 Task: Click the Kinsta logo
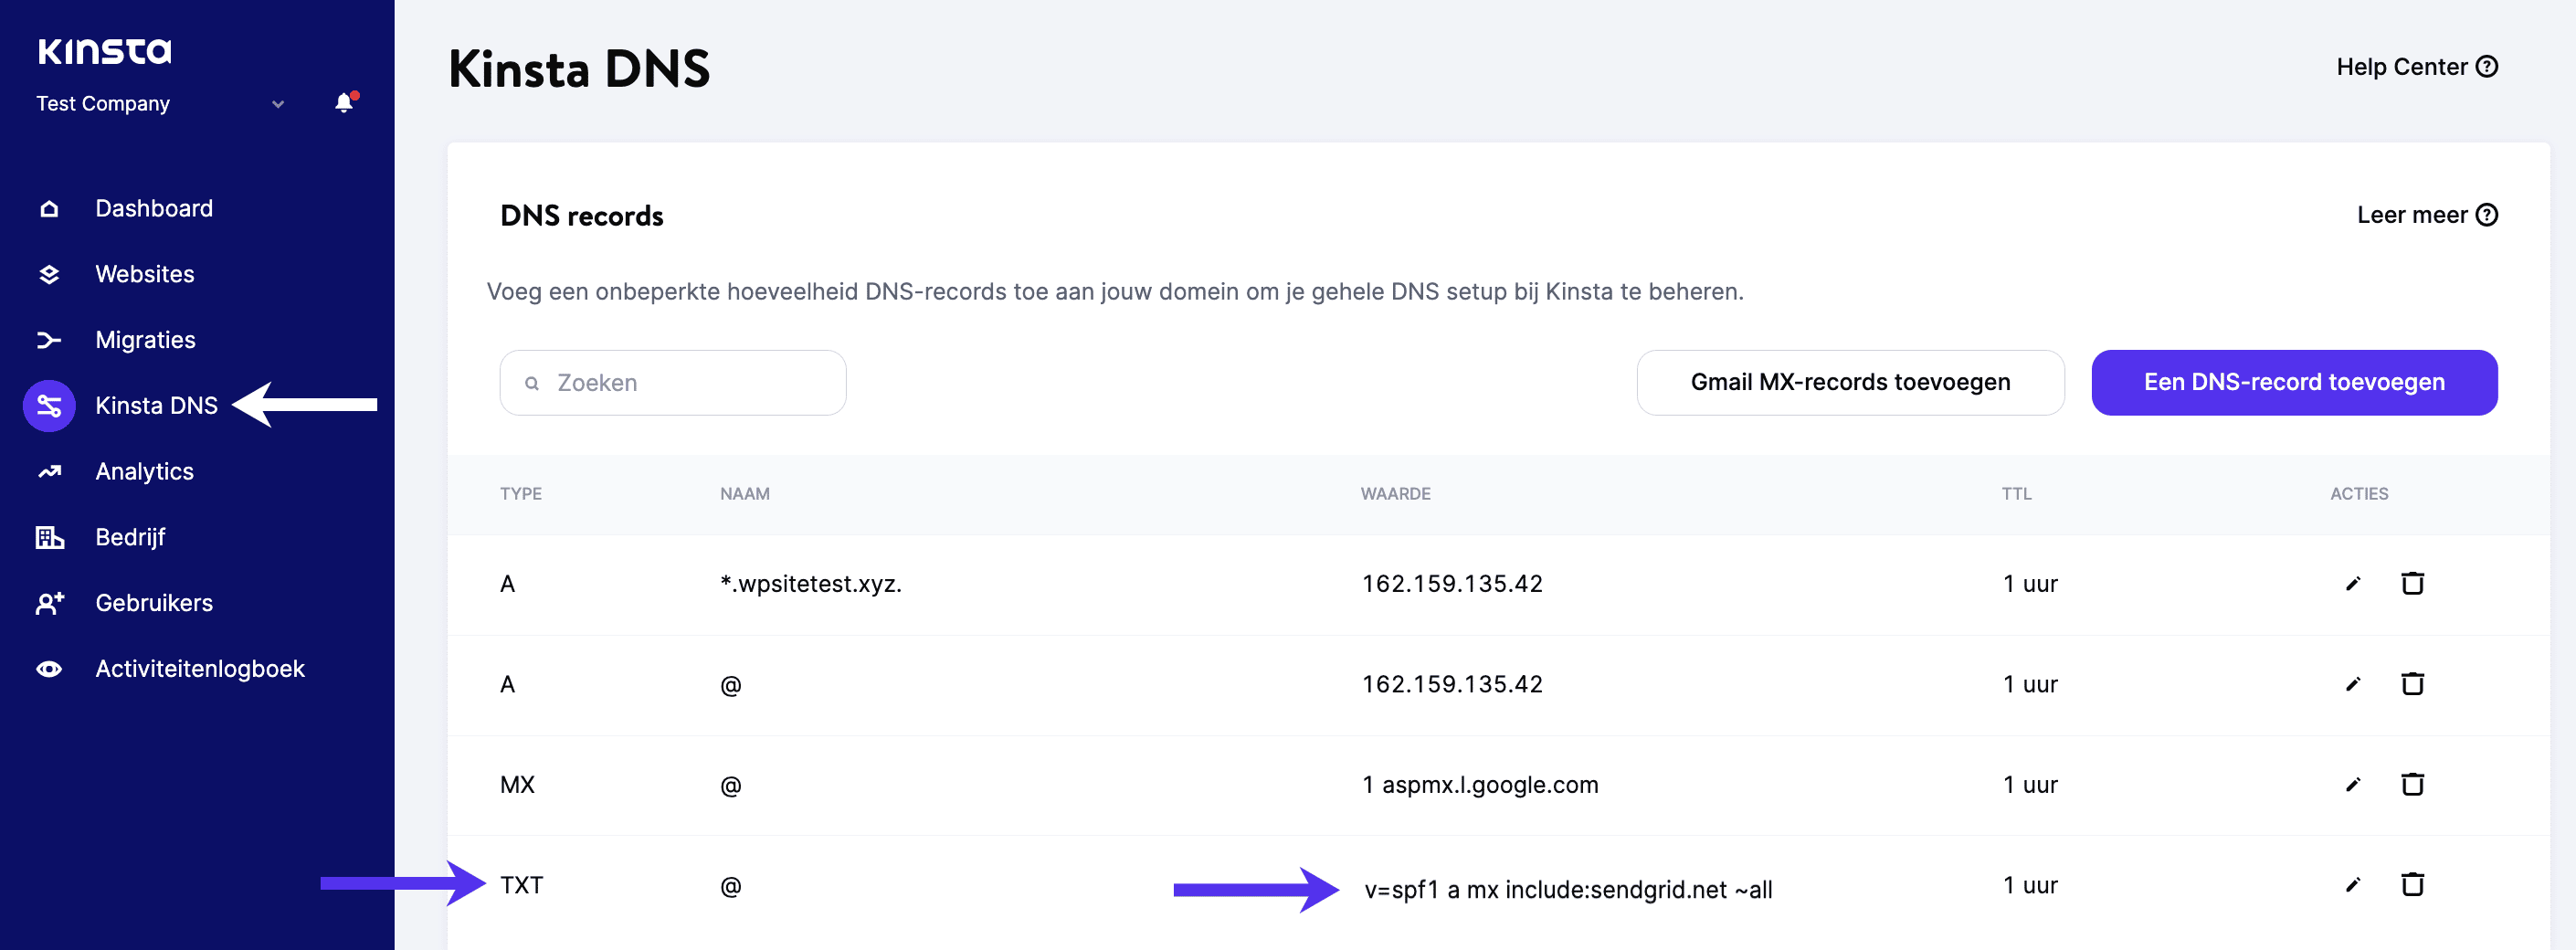pyautogui.click(x=104, y=51)
